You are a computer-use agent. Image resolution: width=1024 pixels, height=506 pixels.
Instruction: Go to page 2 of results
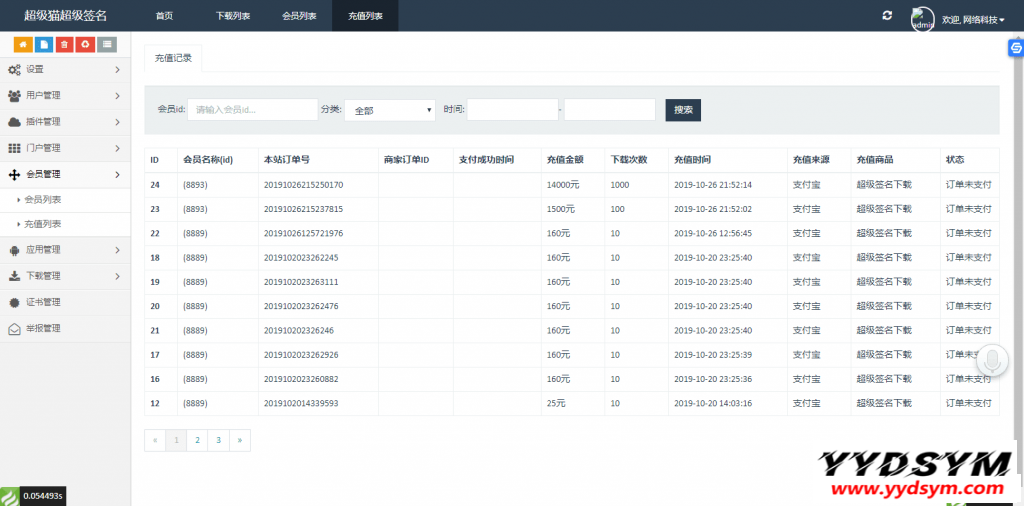[x=197, y=440]
